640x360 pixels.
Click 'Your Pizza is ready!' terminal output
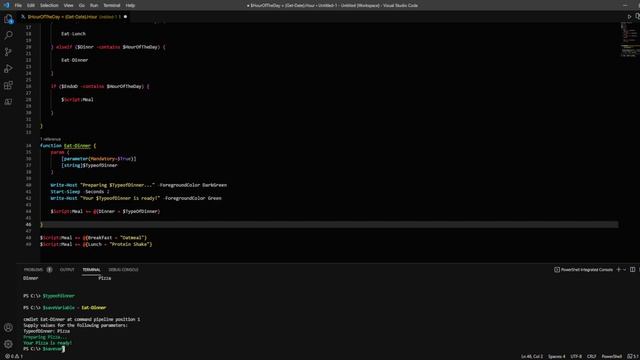47,343
